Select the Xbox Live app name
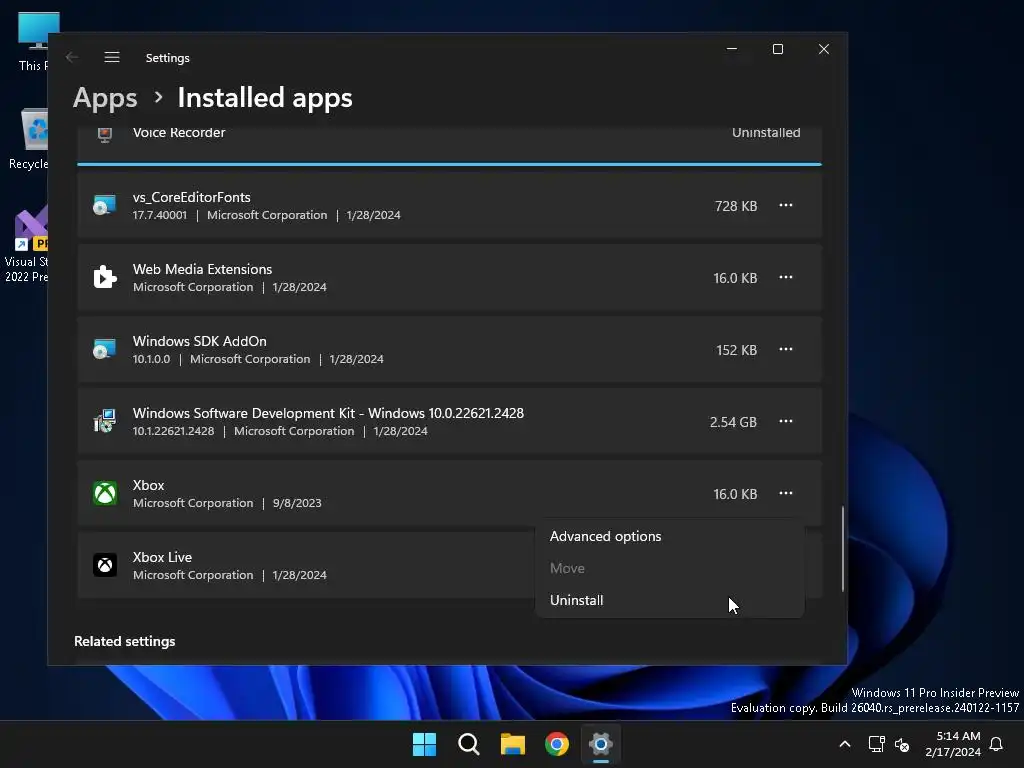 pyautogui.click(x=162, y=557)
